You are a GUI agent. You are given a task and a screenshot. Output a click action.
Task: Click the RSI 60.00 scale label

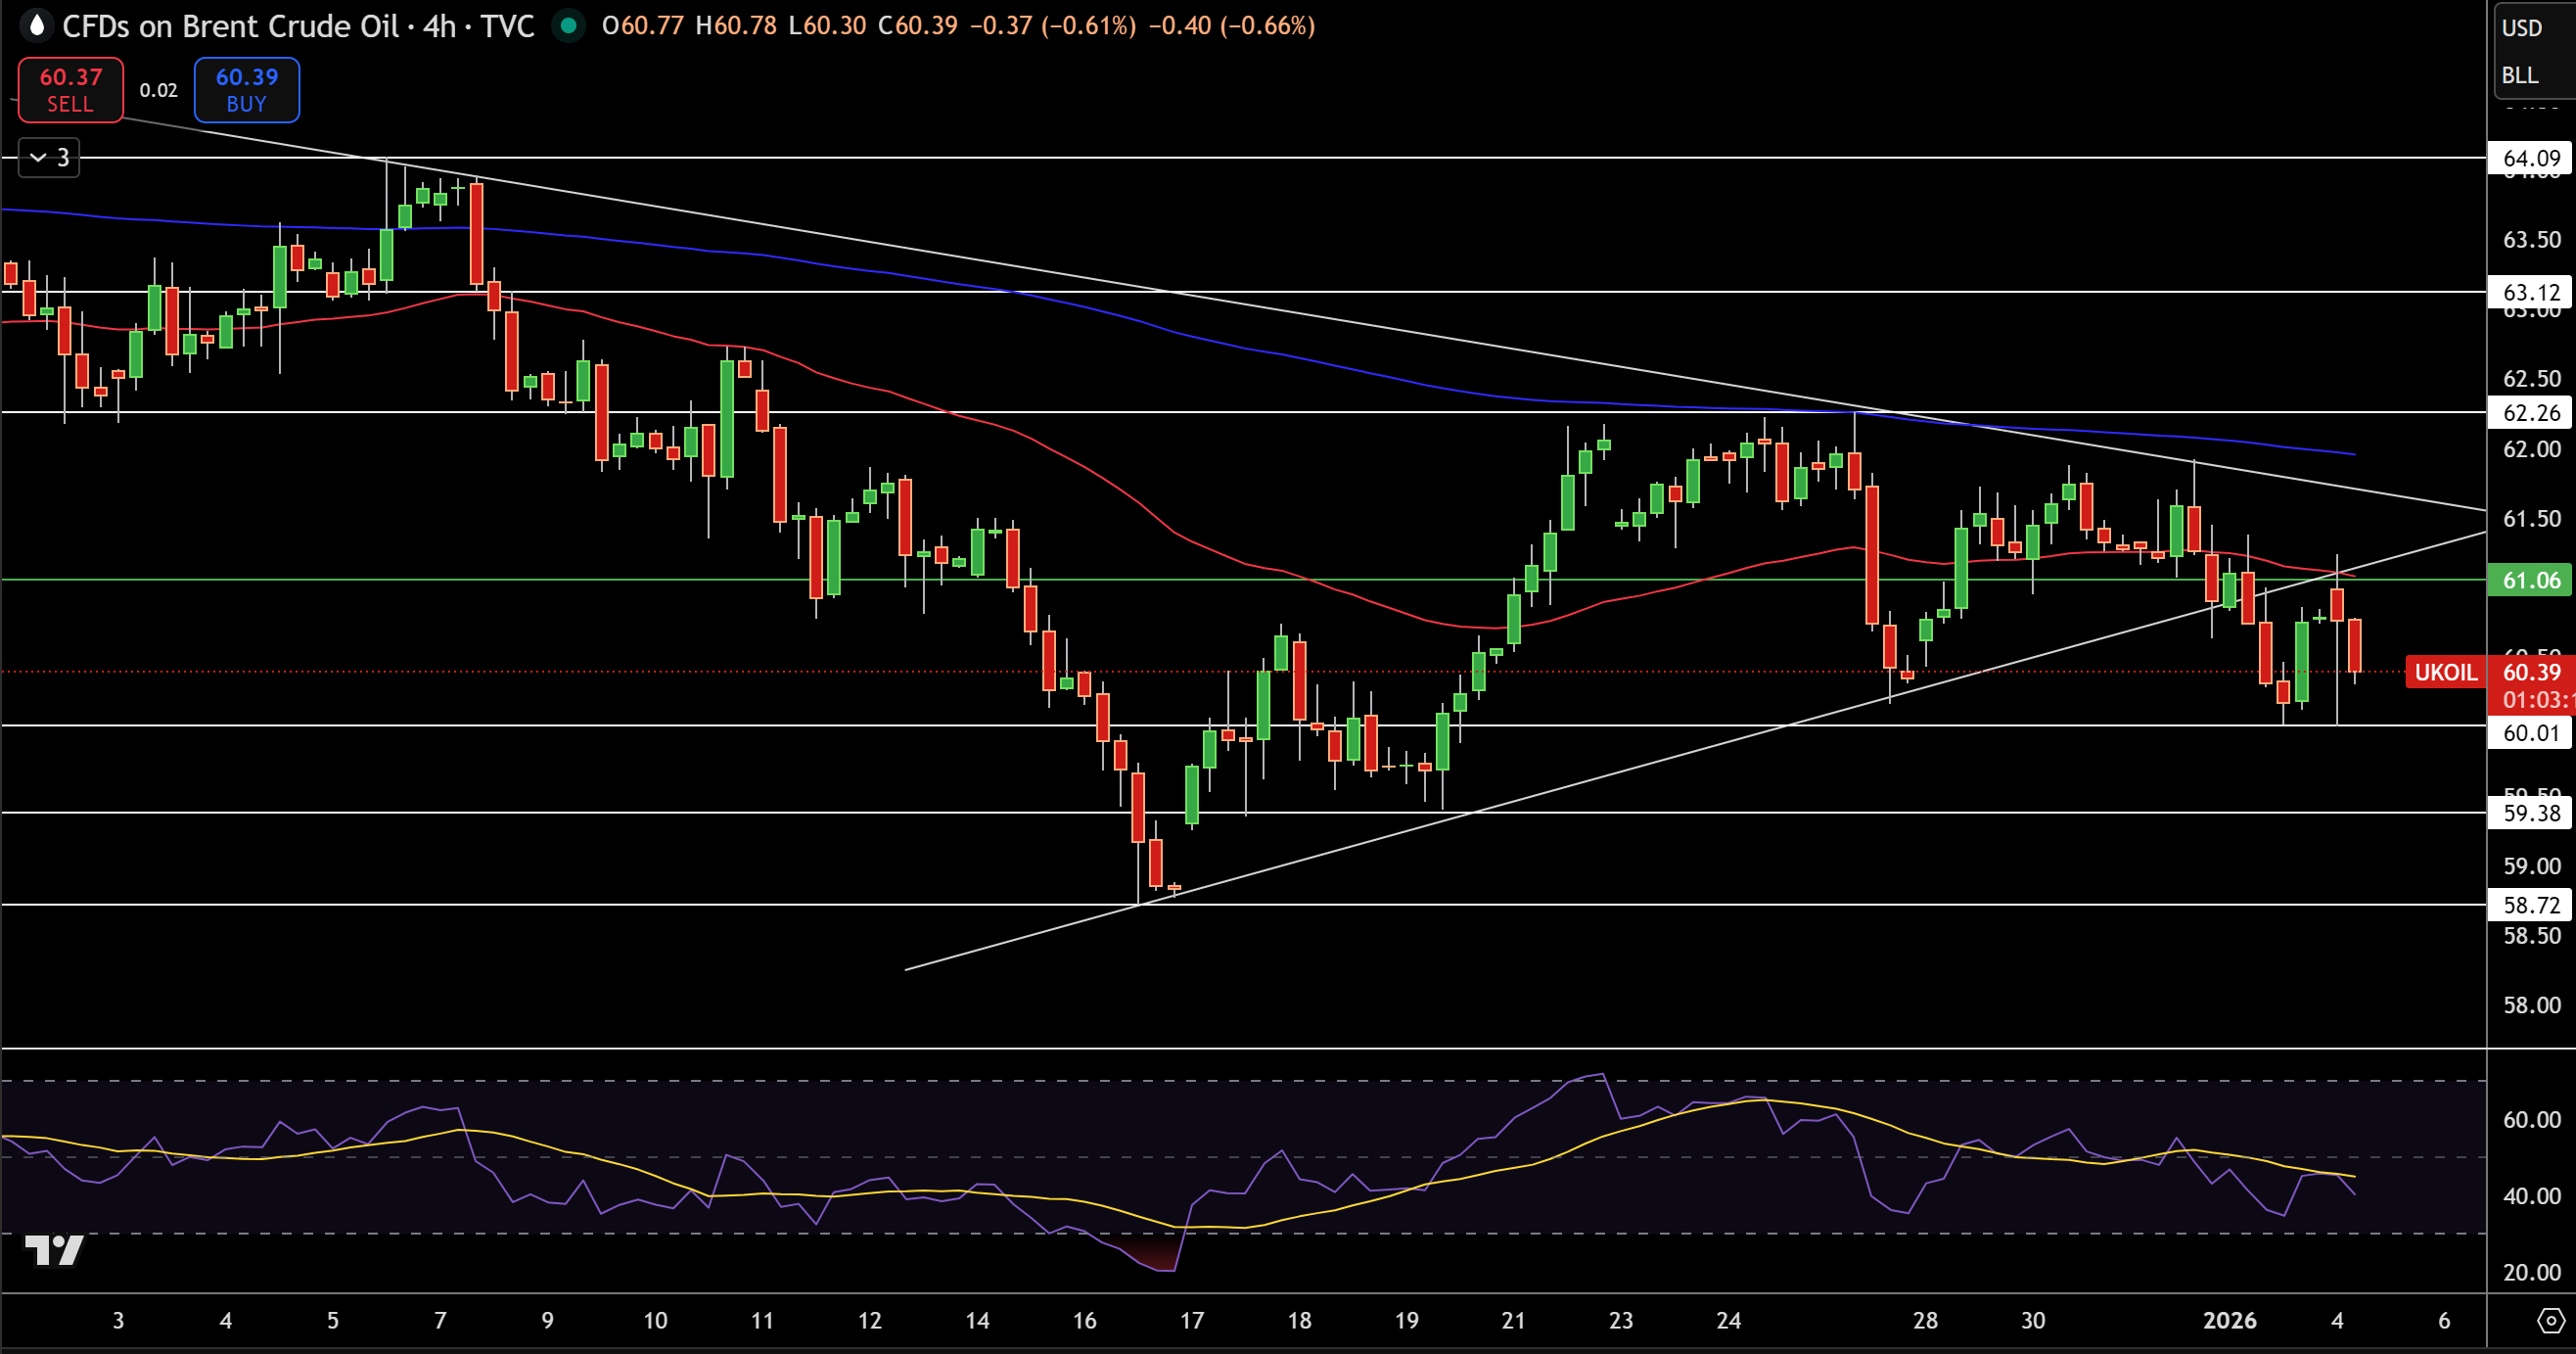click(x=2531, y=1119)
